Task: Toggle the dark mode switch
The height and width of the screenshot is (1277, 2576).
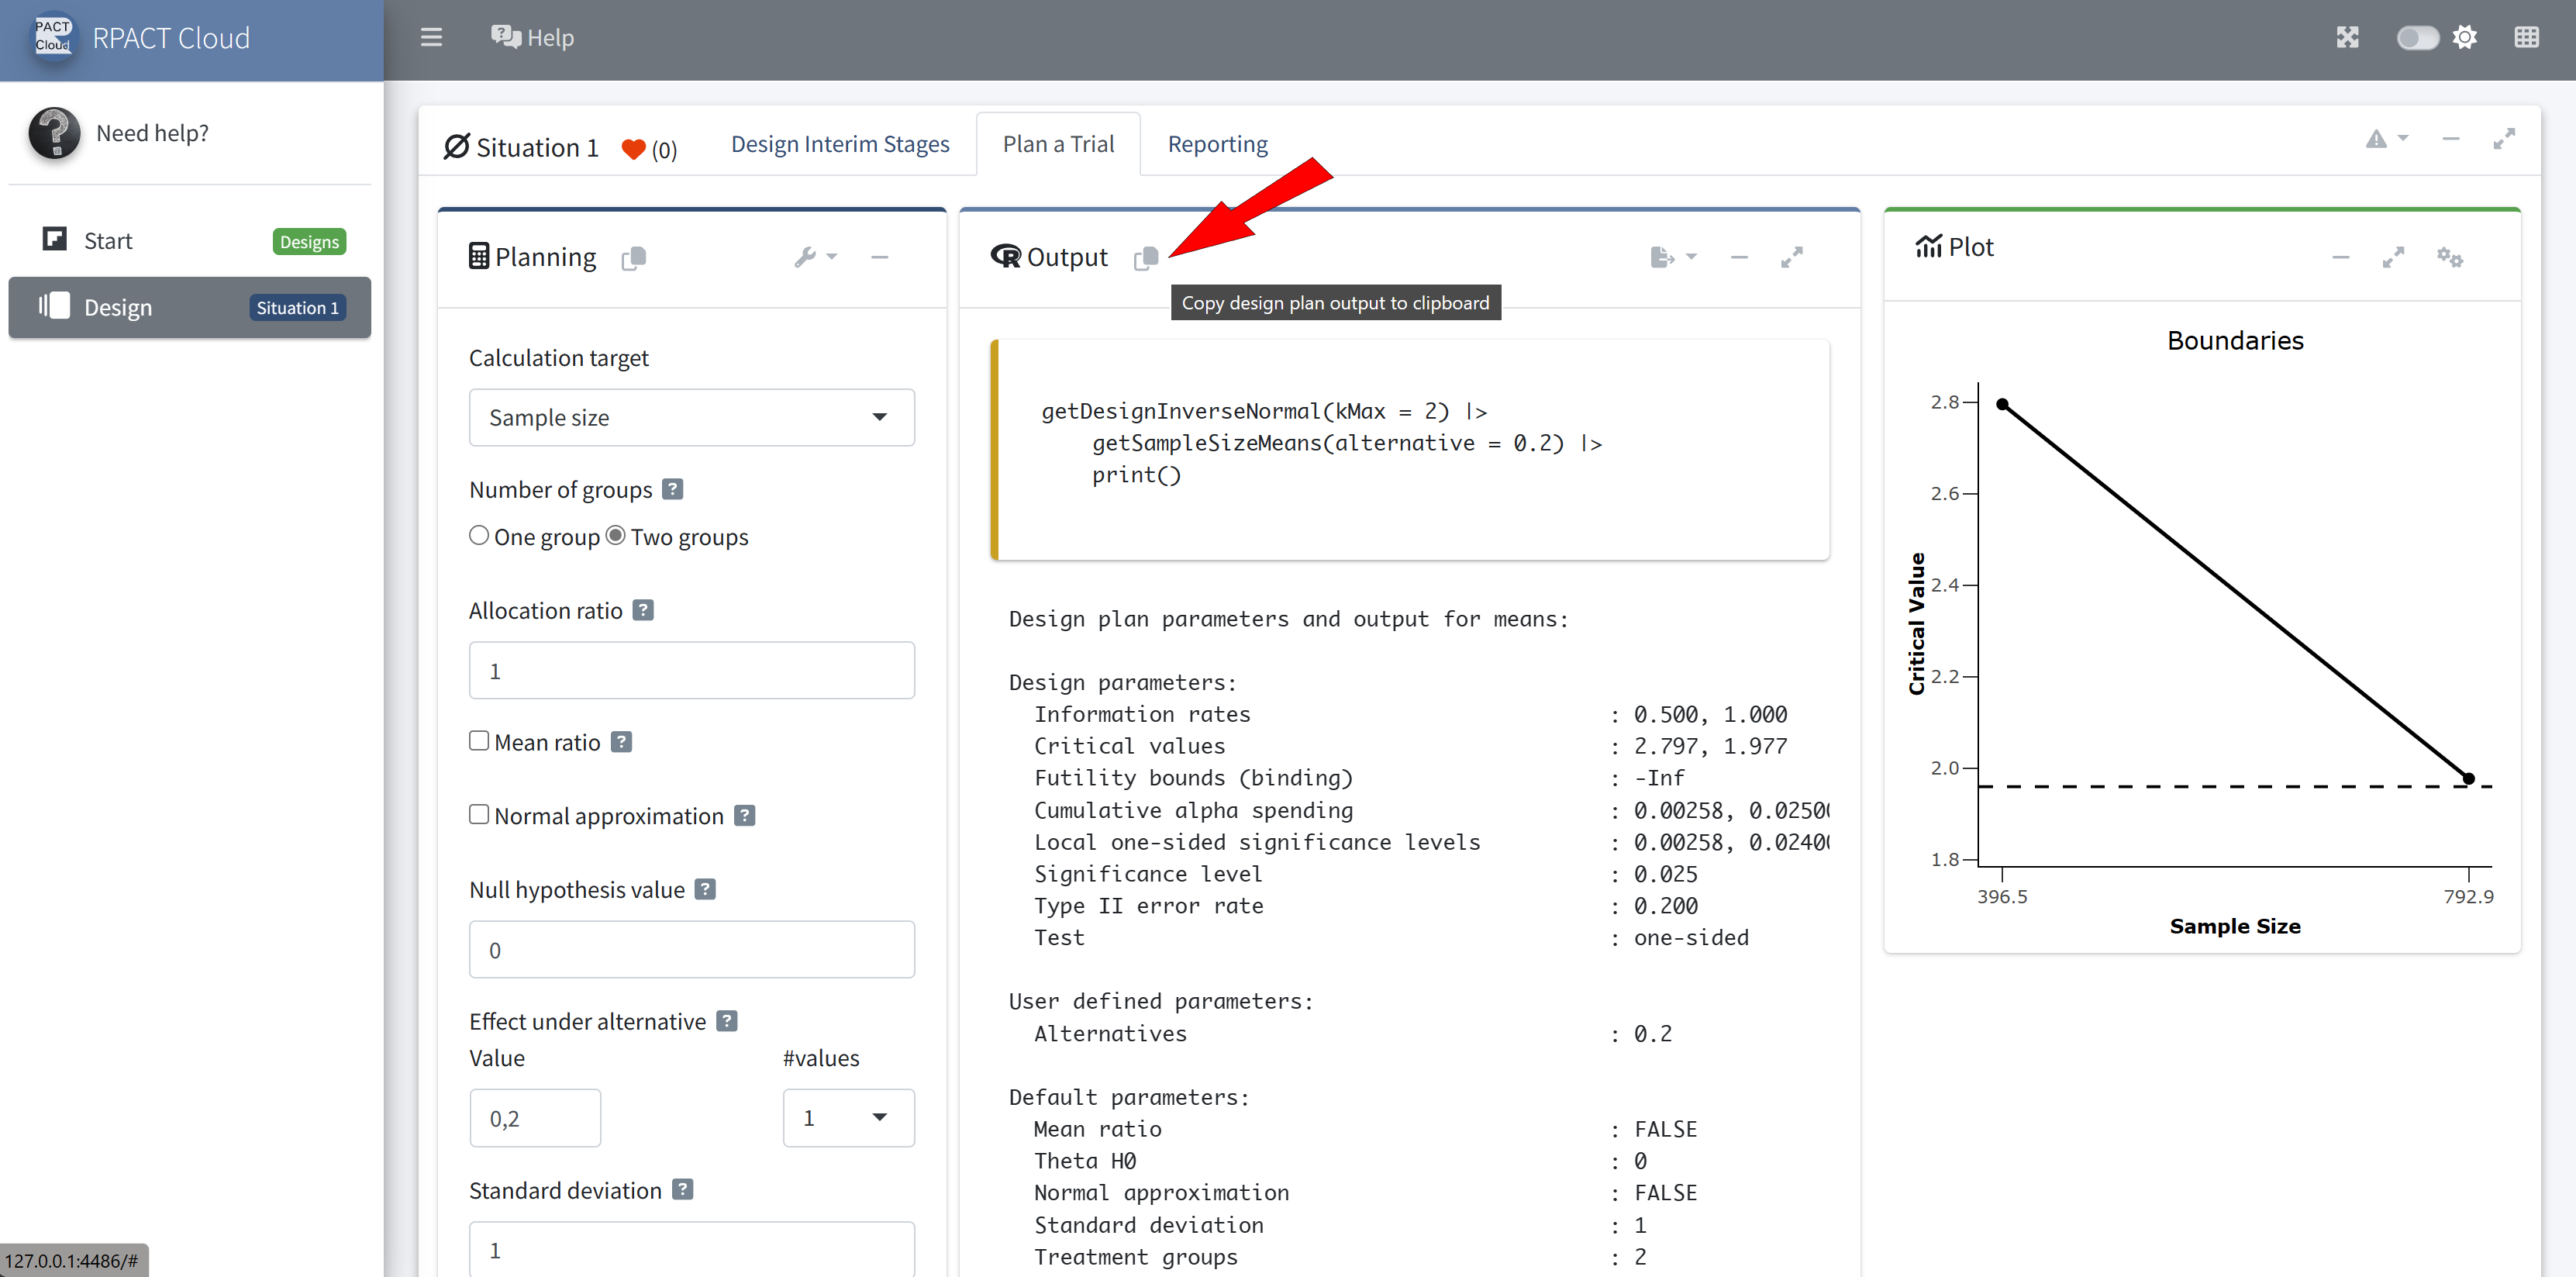Action: point(2417,38)
